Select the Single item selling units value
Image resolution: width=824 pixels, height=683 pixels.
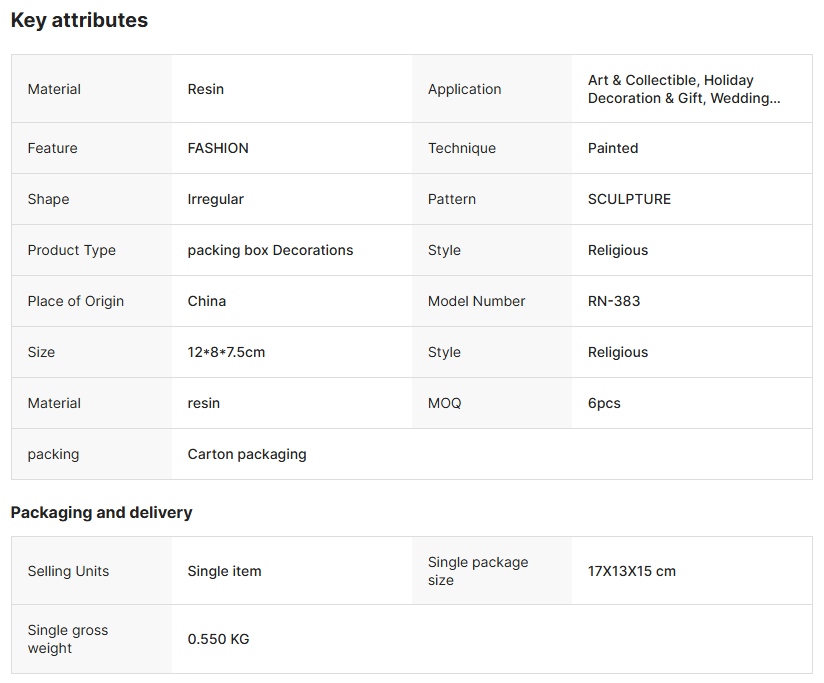(224, 571)
